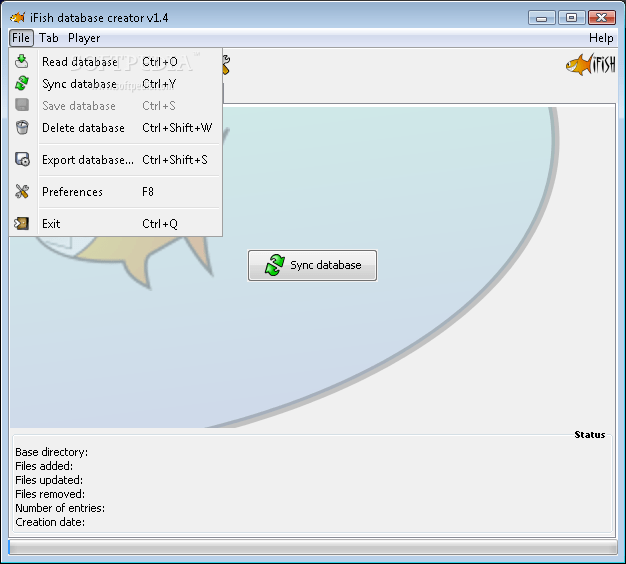Click the Number of entries: label
The height and width of the screenshot is (564, 626).
point(60,508)
